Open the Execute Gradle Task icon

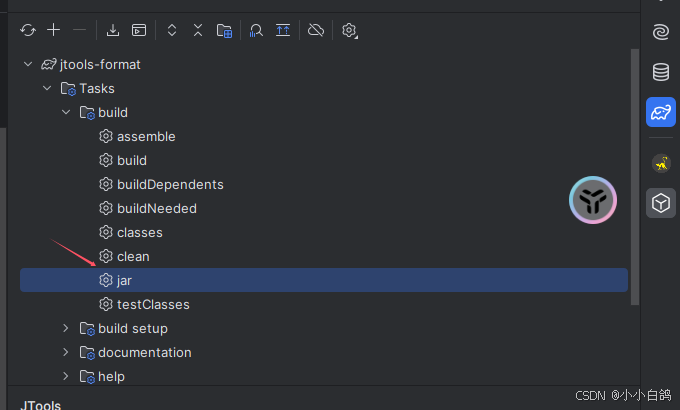point(139,30)
